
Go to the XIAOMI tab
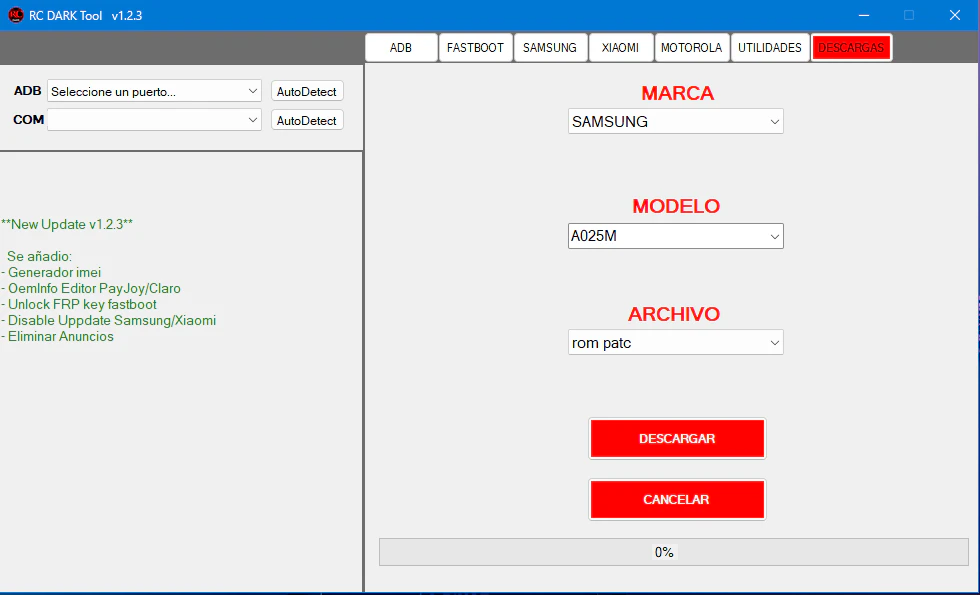[621, 48]
